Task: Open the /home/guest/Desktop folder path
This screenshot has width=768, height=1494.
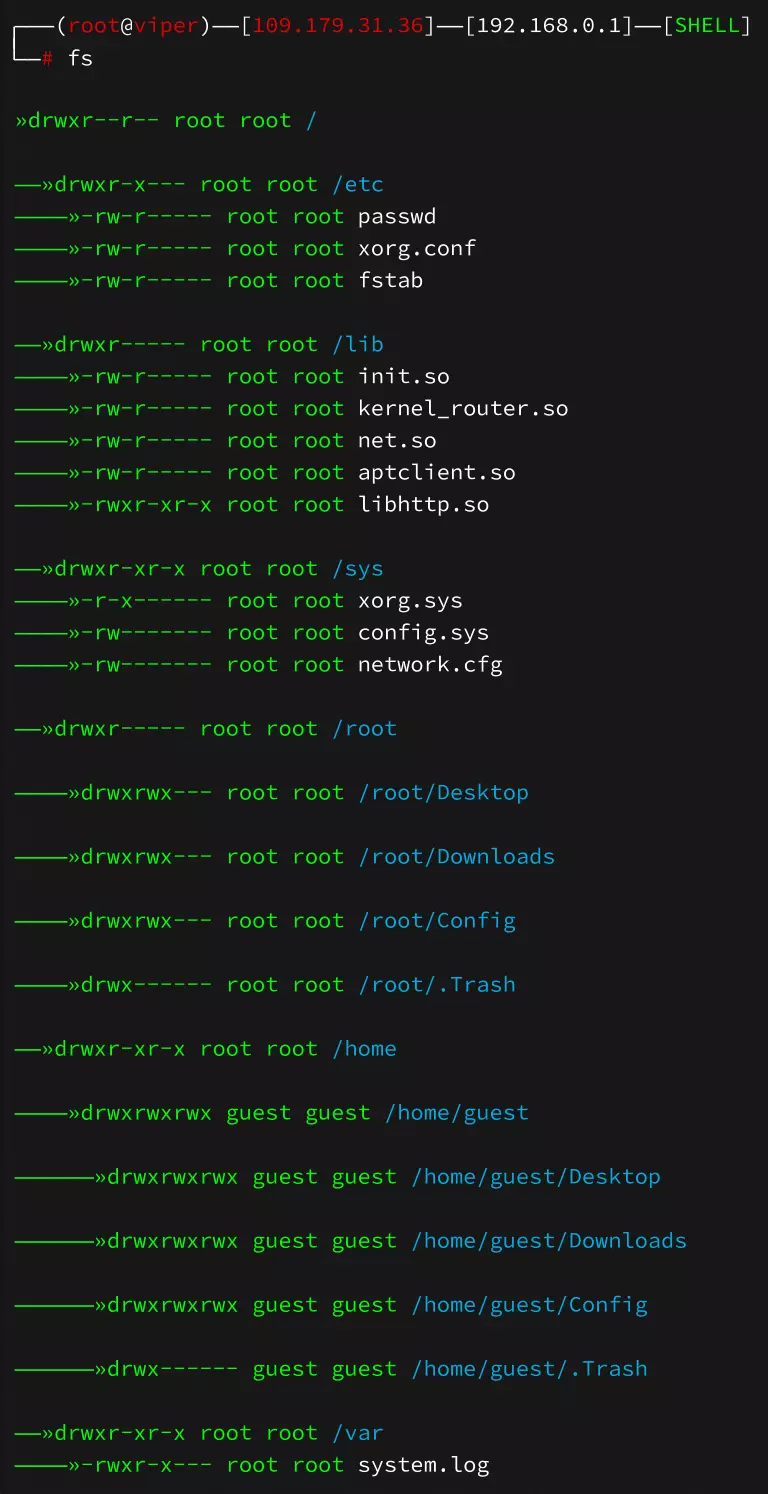Action: tap(536, 1177)
